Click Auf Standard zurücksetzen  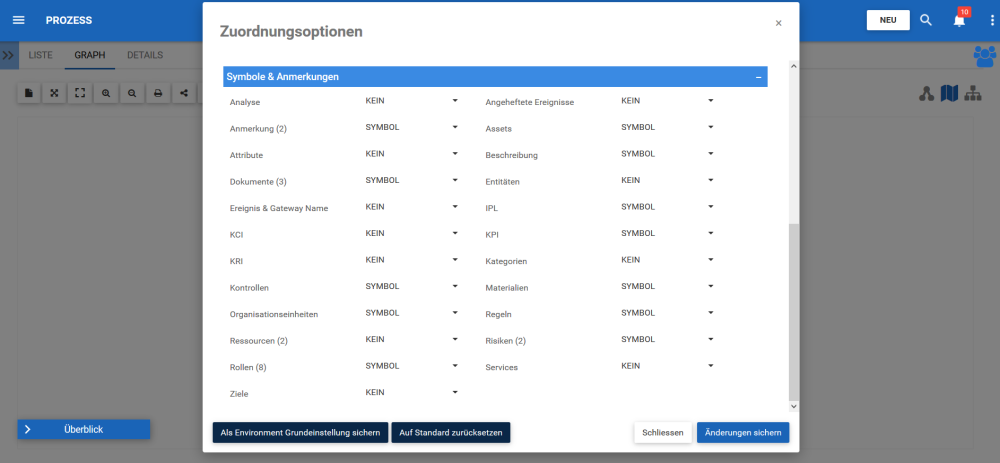tap(451, 432)
